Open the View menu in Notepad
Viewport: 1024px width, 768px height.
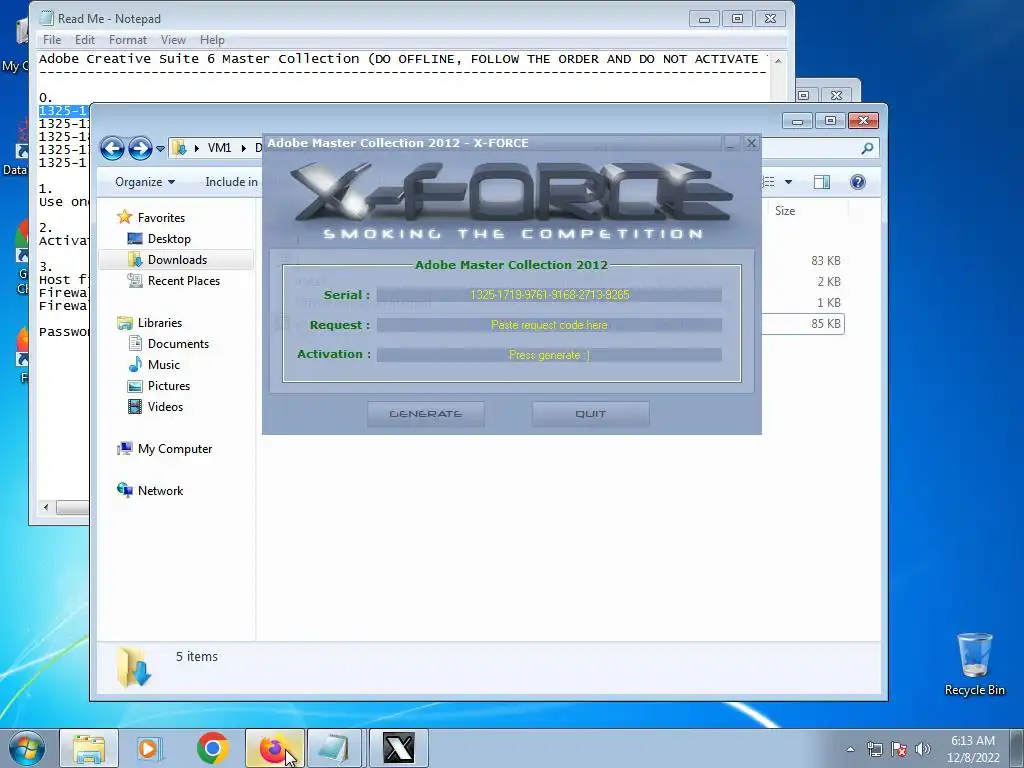coord(173,40)
